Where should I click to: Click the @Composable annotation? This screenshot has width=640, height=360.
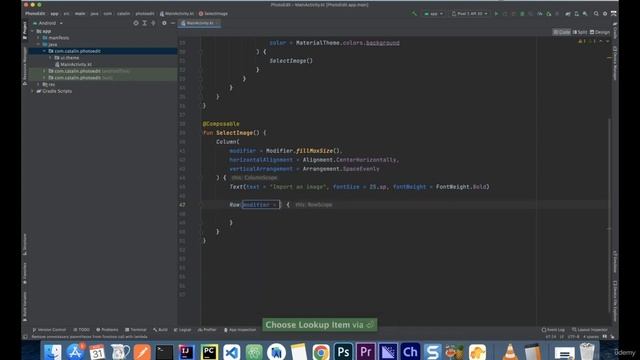221,124
